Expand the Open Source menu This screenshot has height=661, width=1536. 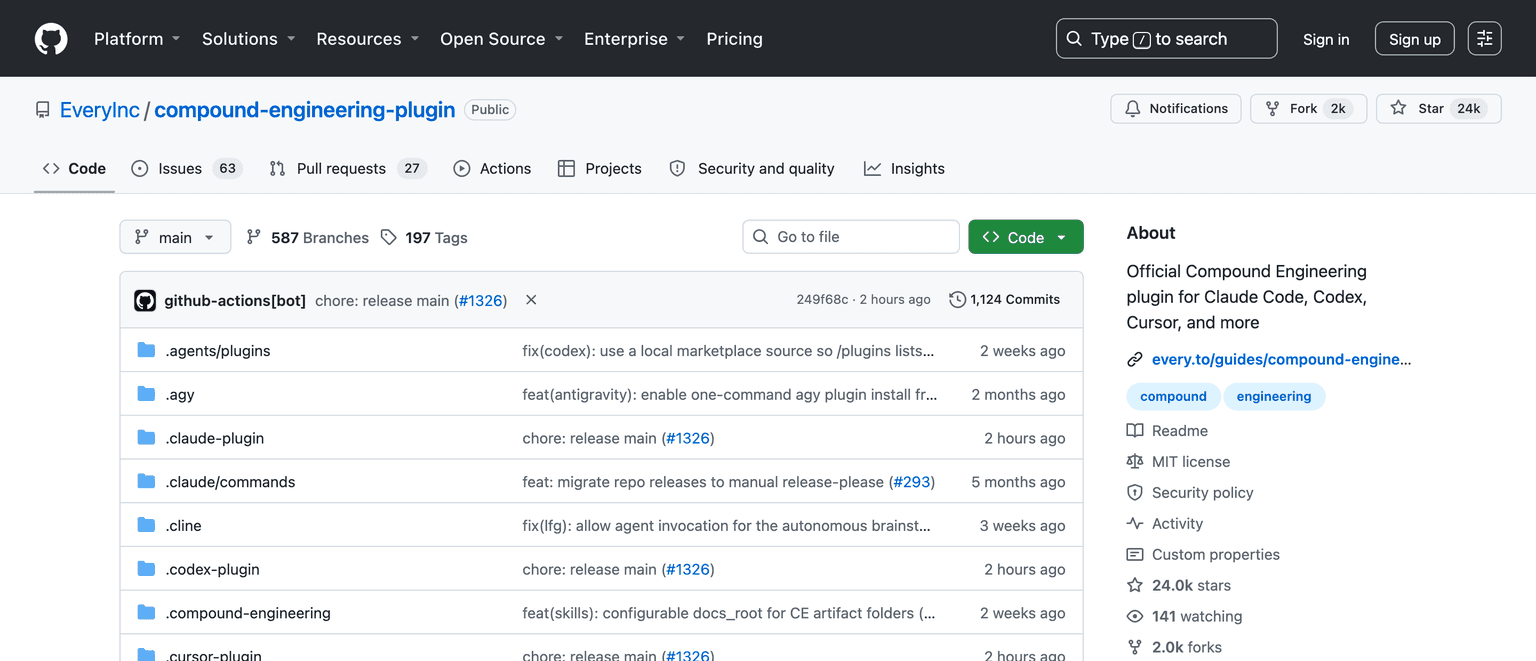coord(502,39)
